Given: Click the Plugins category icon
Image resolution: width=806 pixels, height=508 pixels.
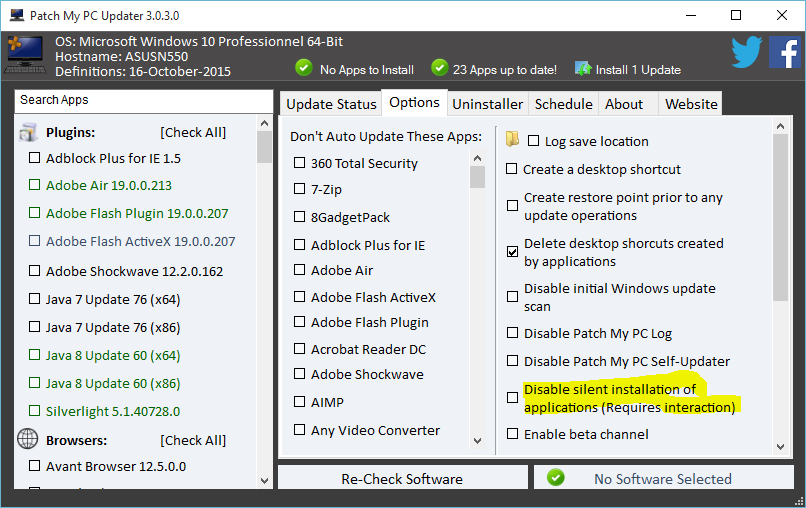Looking at the screenshot, I should [x=28, y=132].
